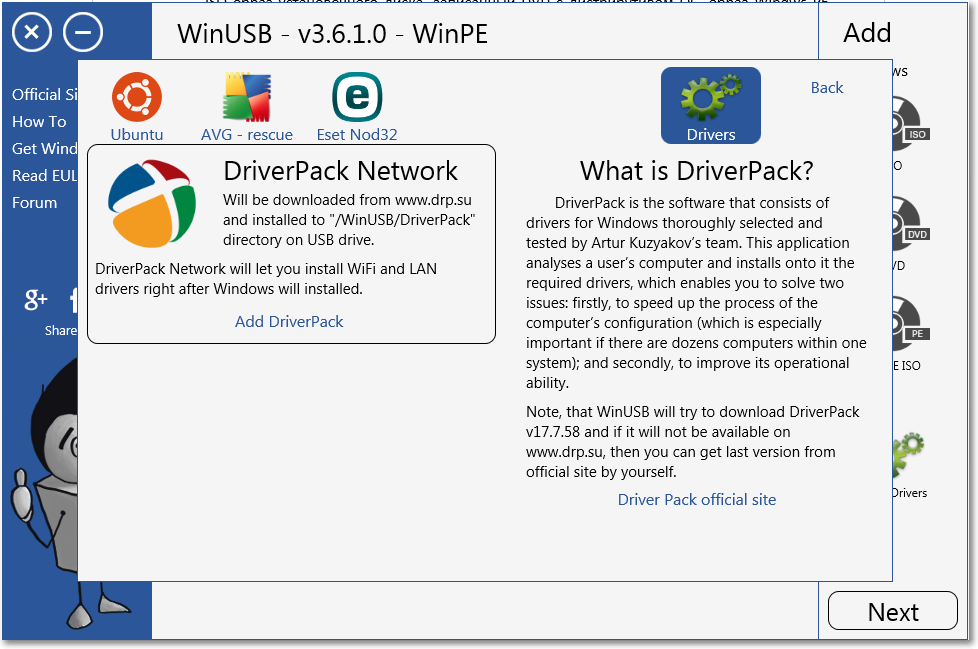Pick the Eset Nod32 icon

tap(357, 97)
